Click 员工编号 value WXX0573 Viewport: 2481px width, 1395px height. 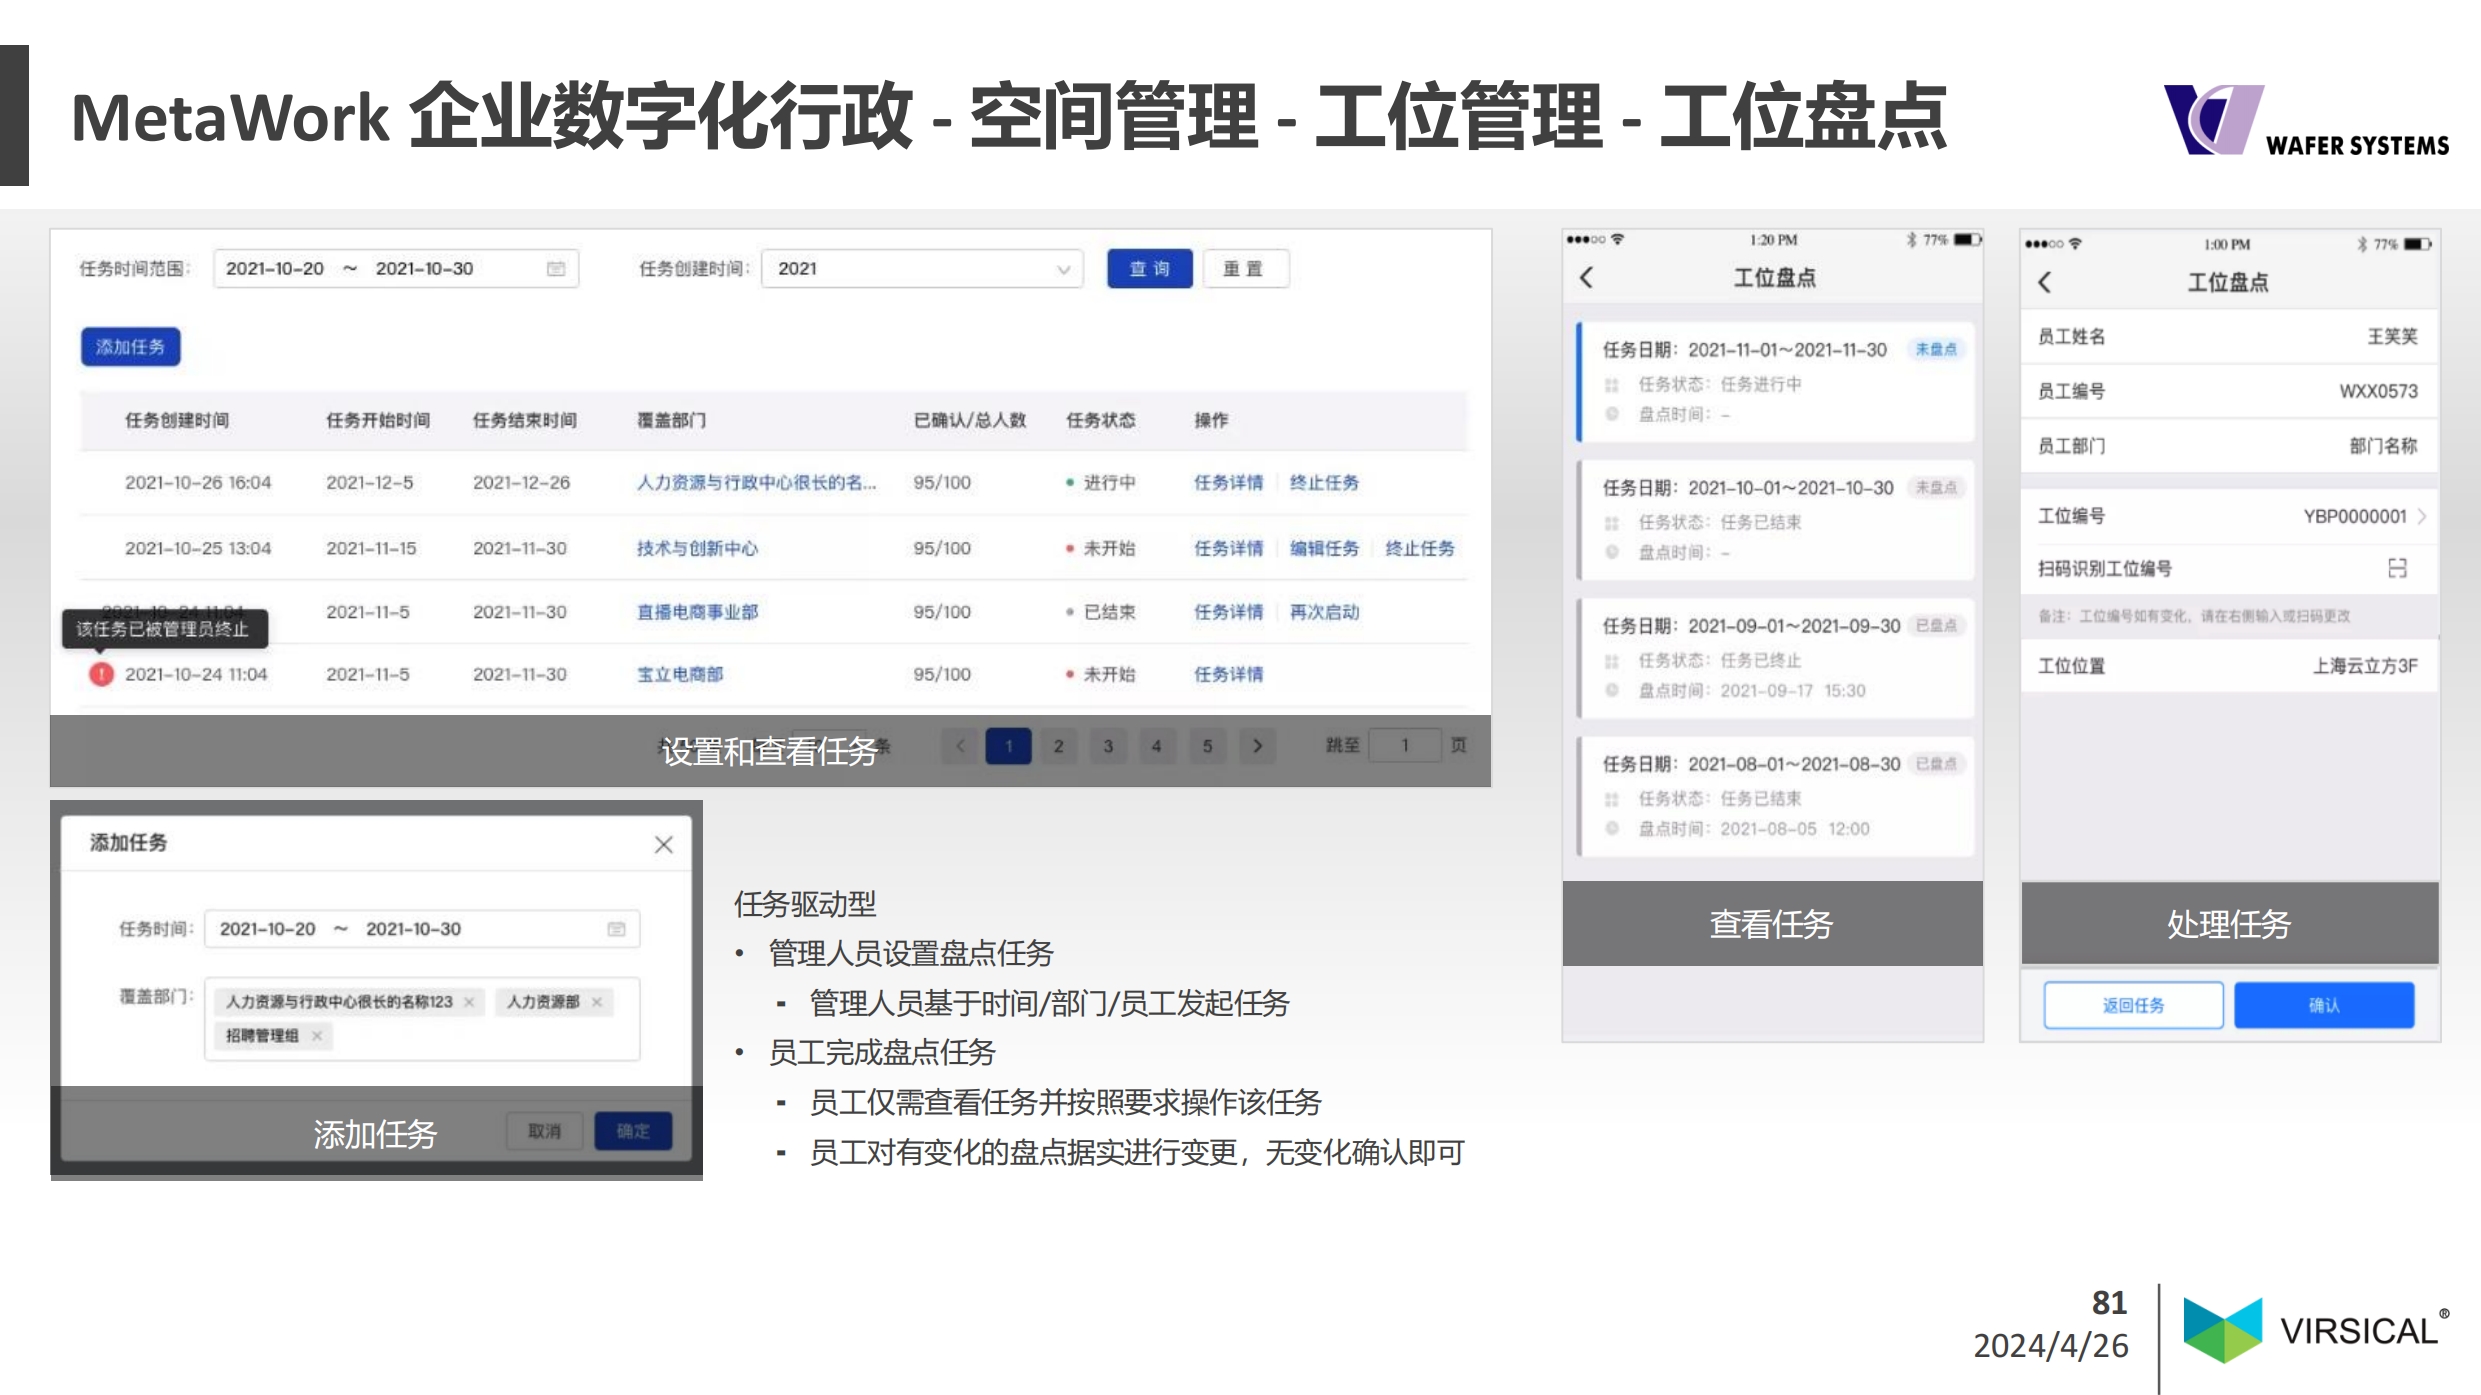[x=2378, y=391]
